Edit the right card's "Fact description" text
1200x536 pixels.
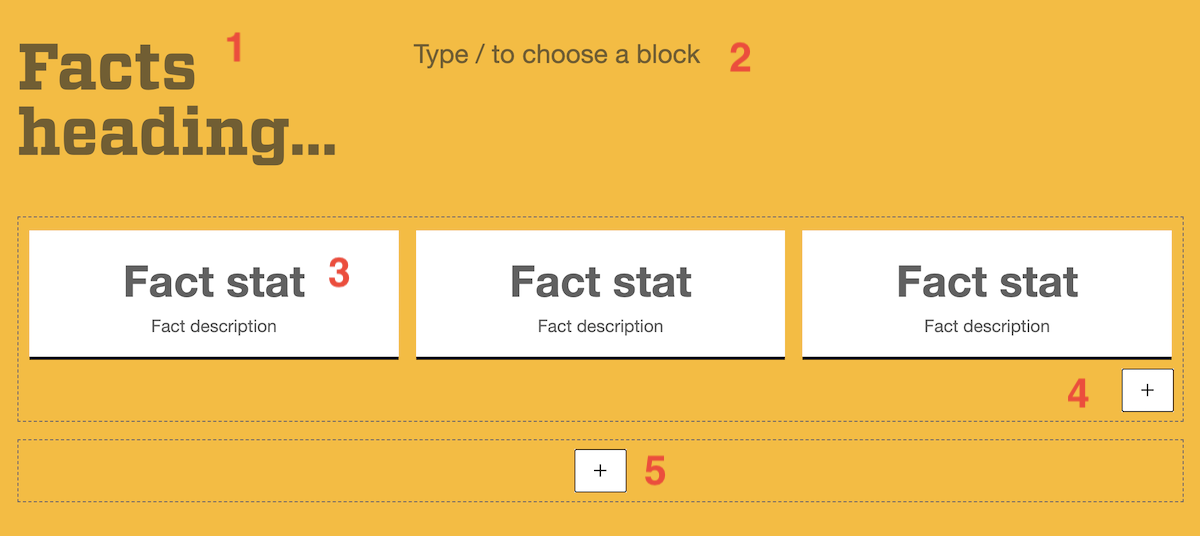pyautogui.click(x=987, y=326)
